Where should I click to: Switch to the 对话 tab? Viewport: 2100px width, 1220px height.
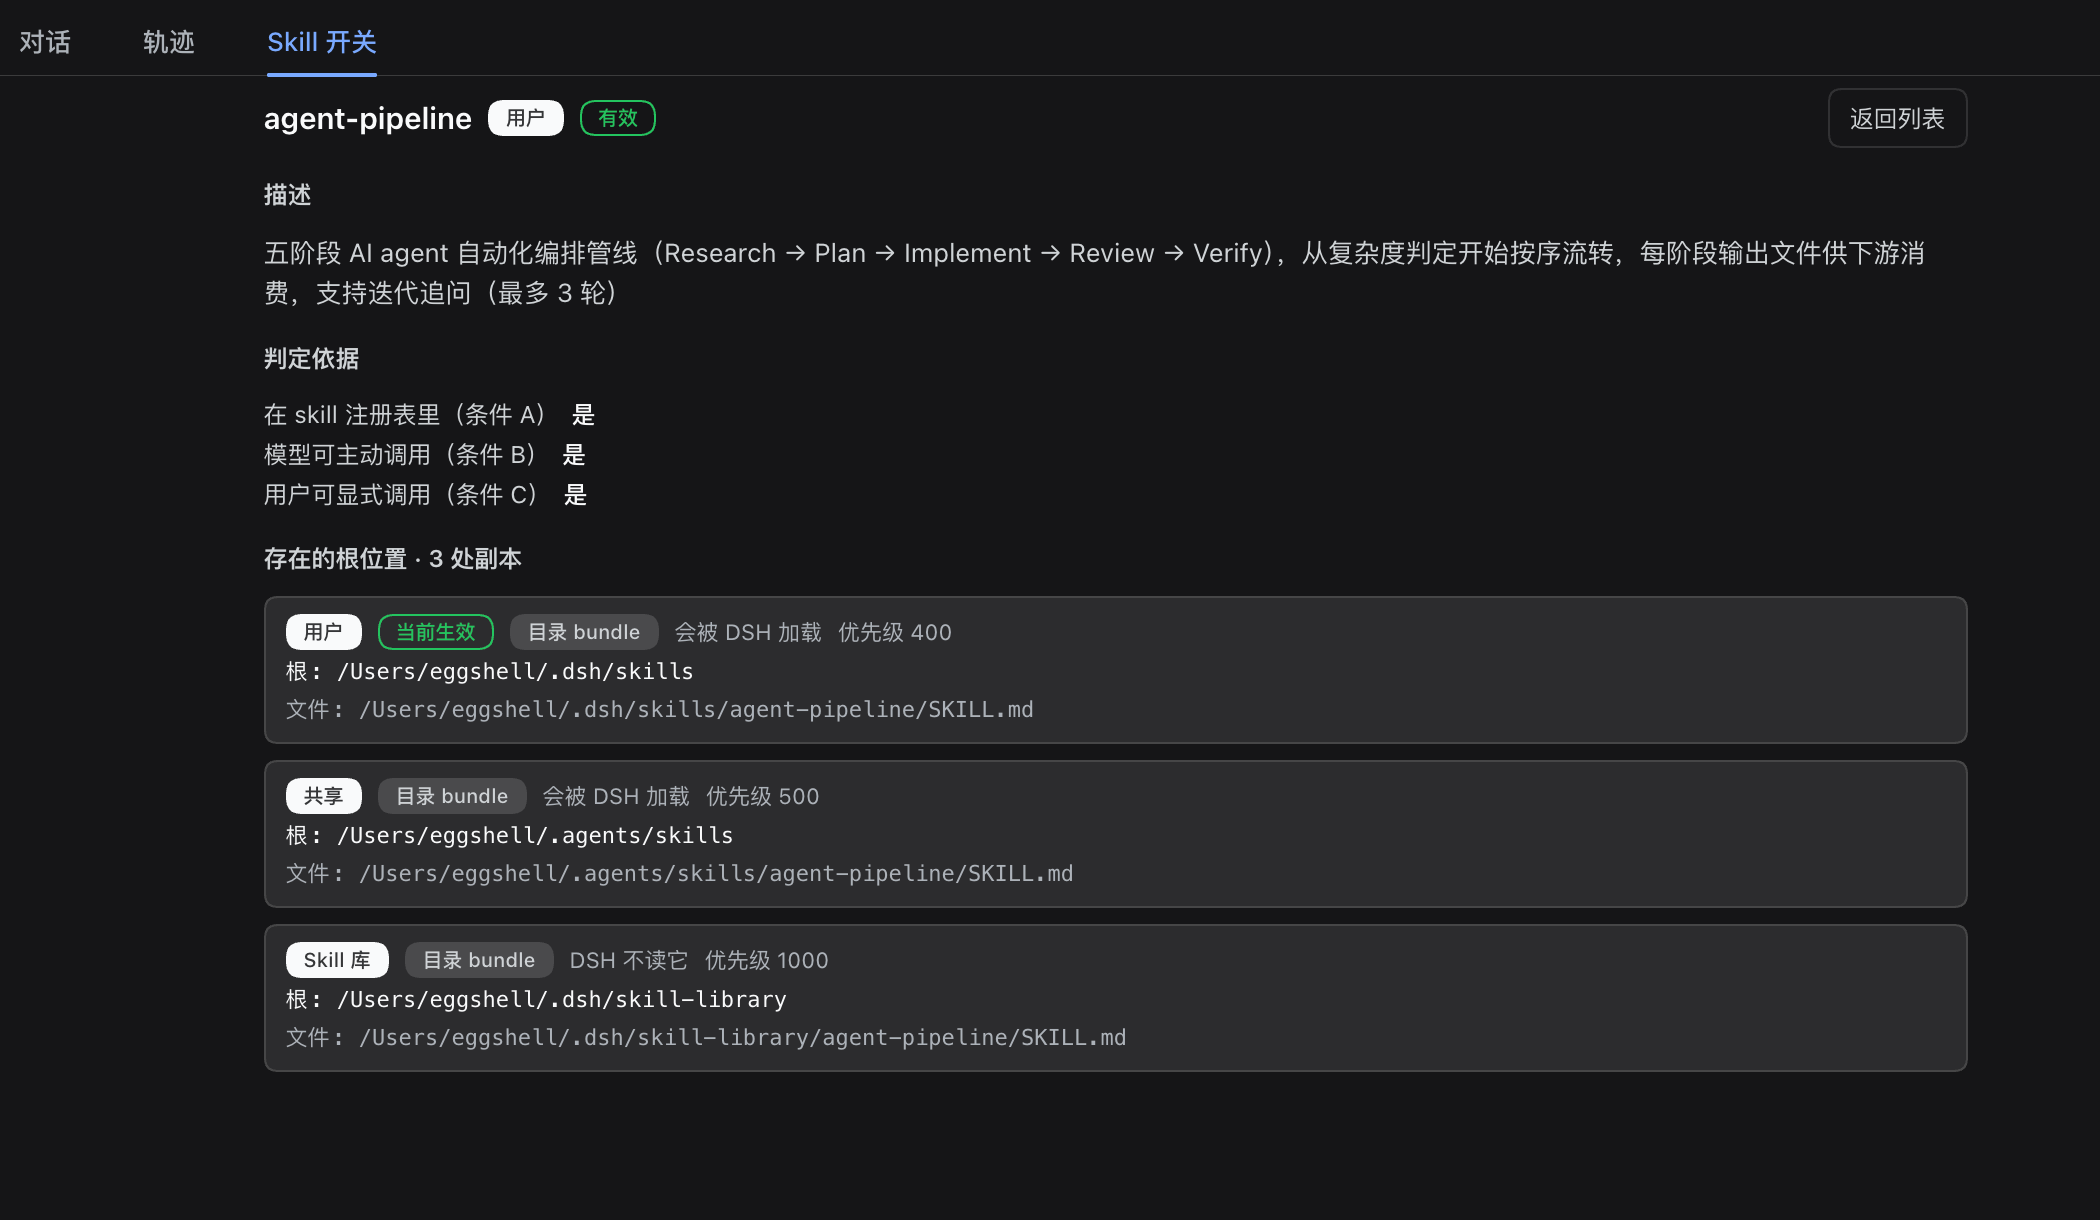click(x=45, y=42)
